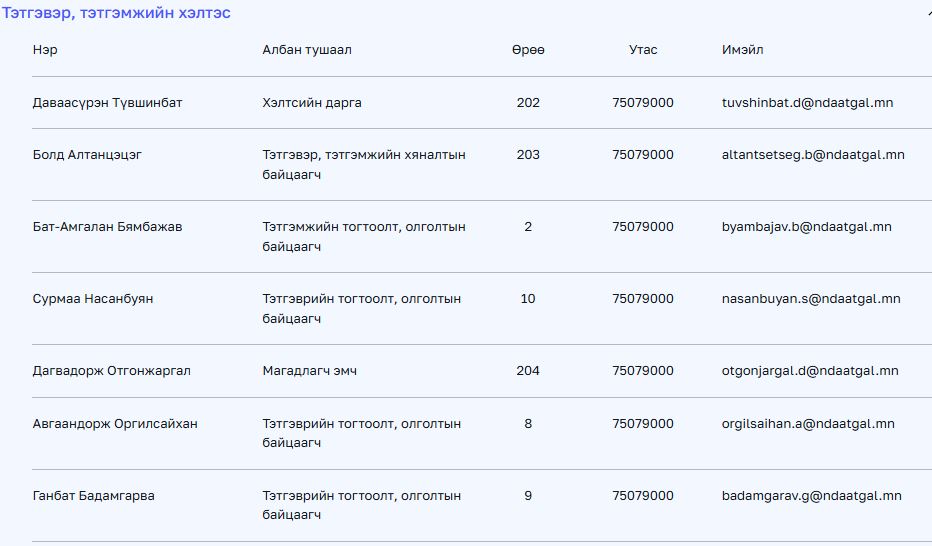This screenshot has height=546, width=932.
Task: Open email tuvshinbat.d@ndaatgal.mn
Action: (x=807, y=103)
